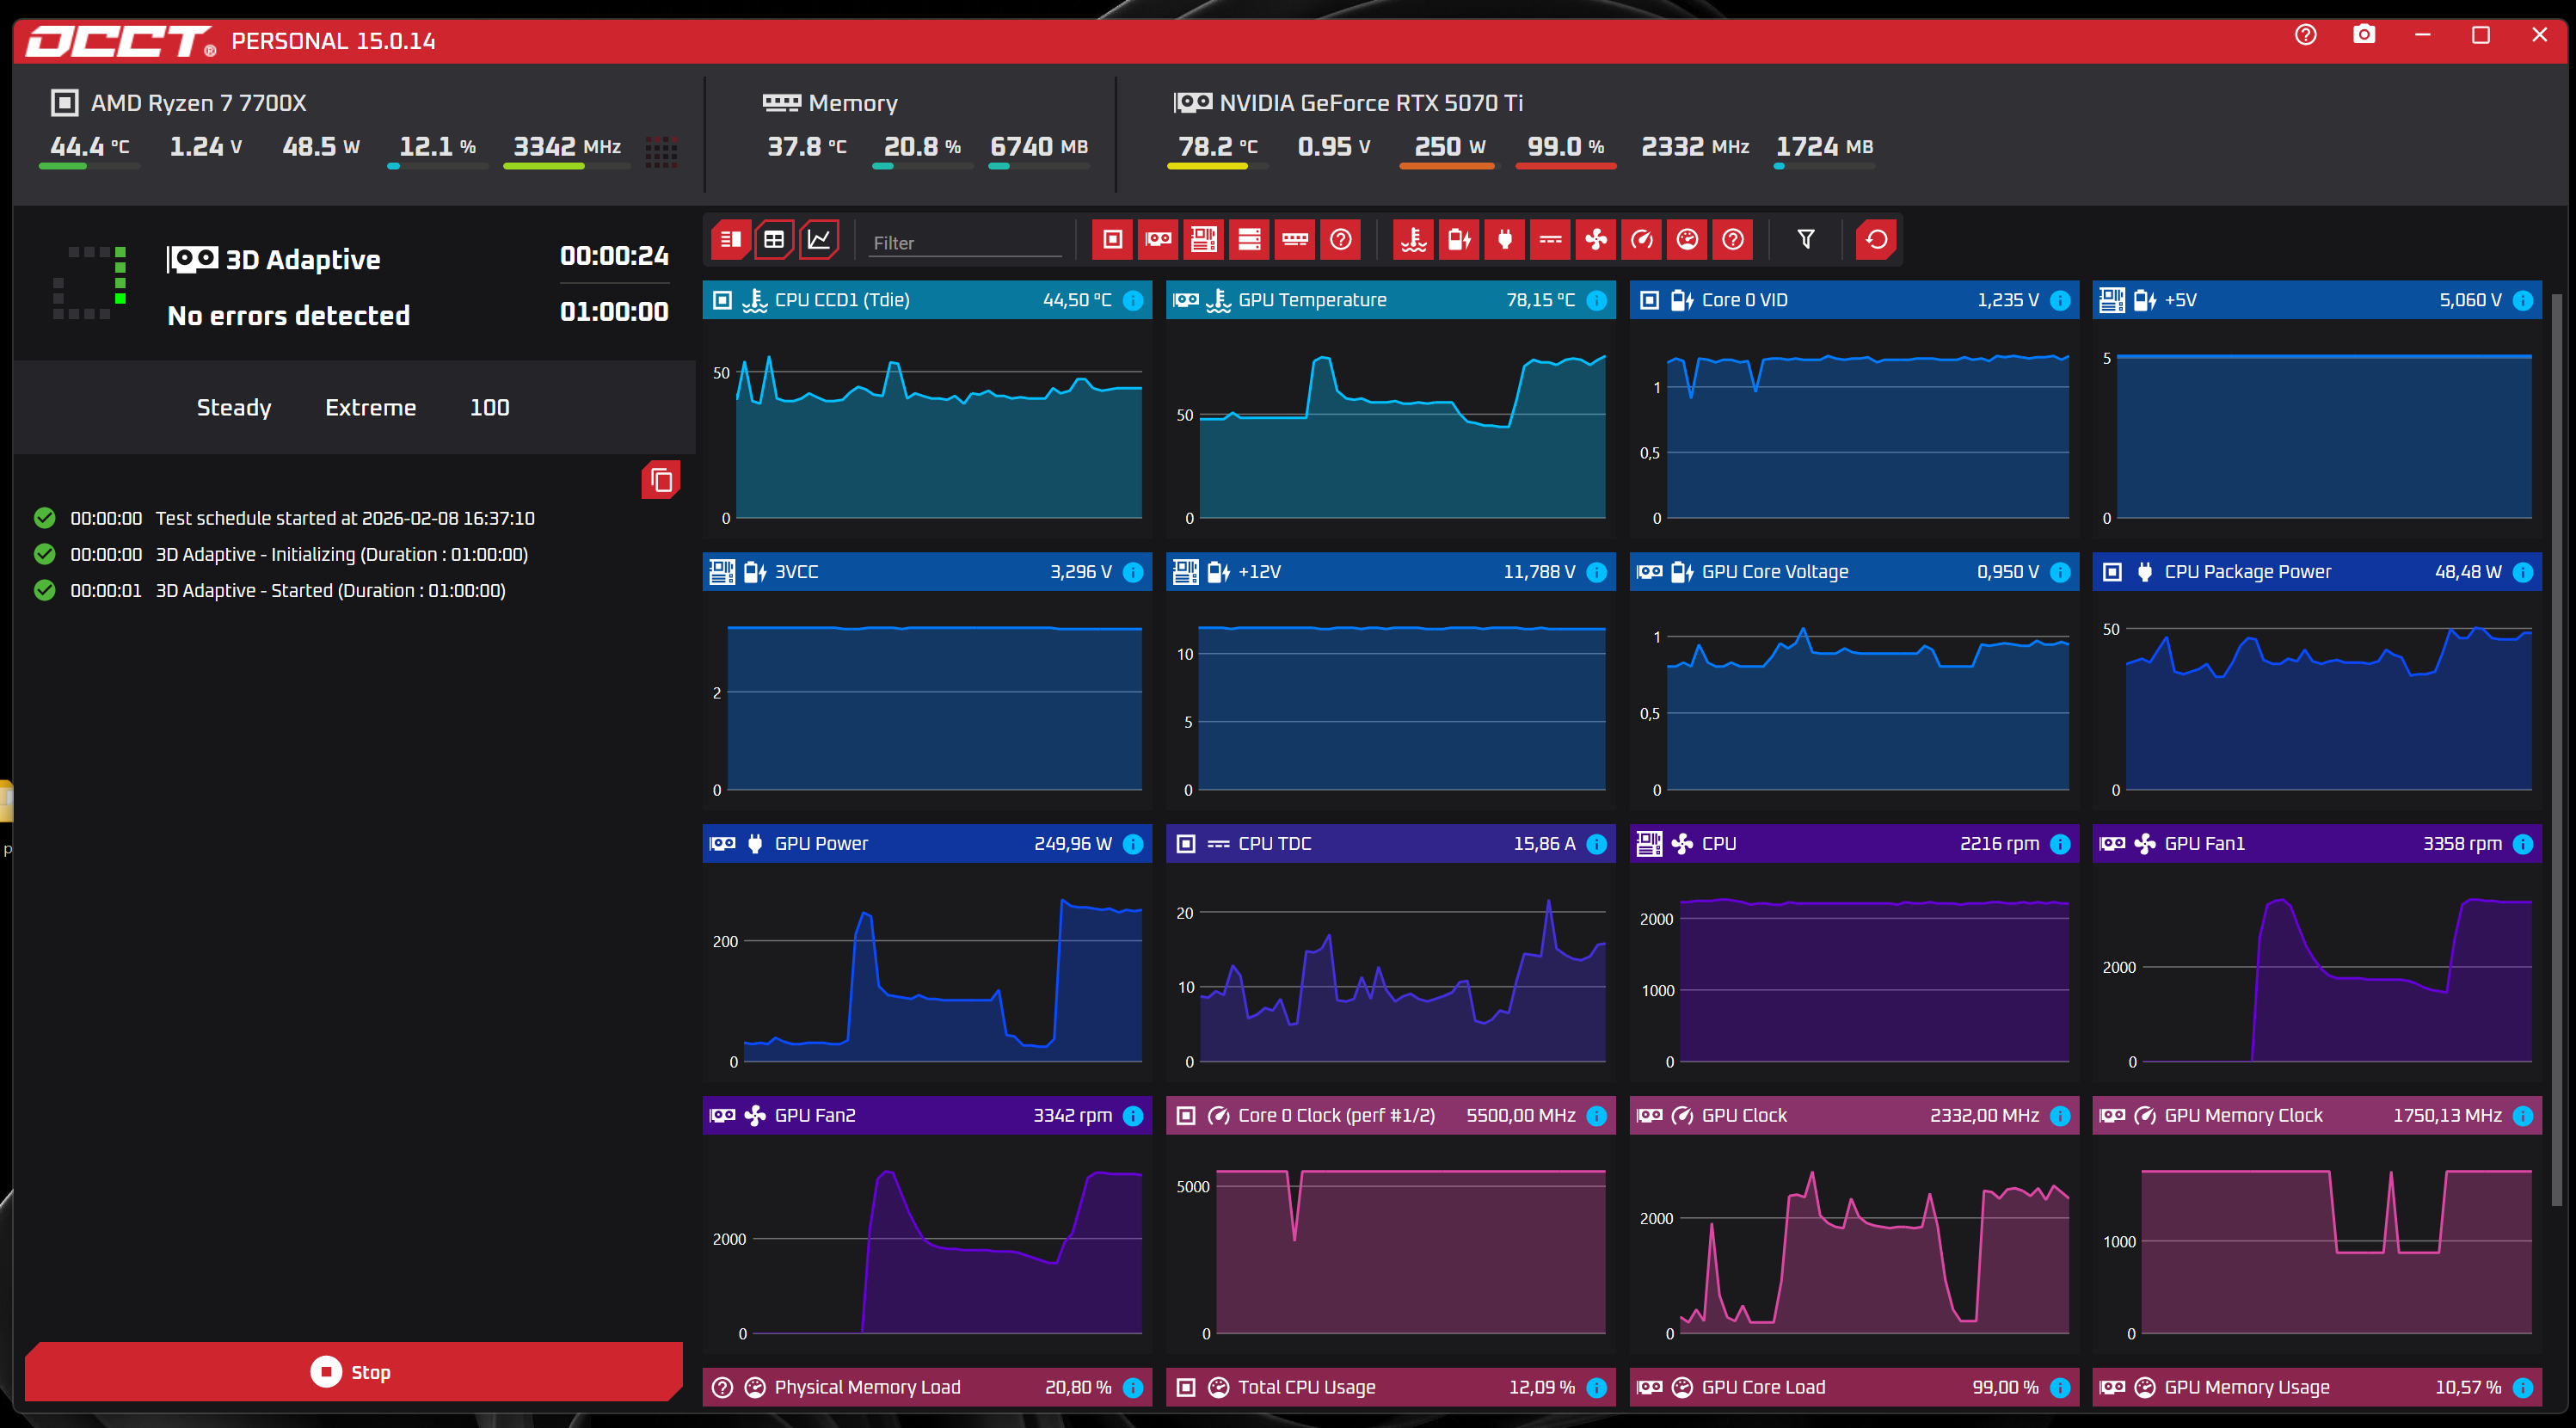Viewport: 2576px width, 1428px height.
Task: Copy the test log to clipboard
Action: [661, 480]
